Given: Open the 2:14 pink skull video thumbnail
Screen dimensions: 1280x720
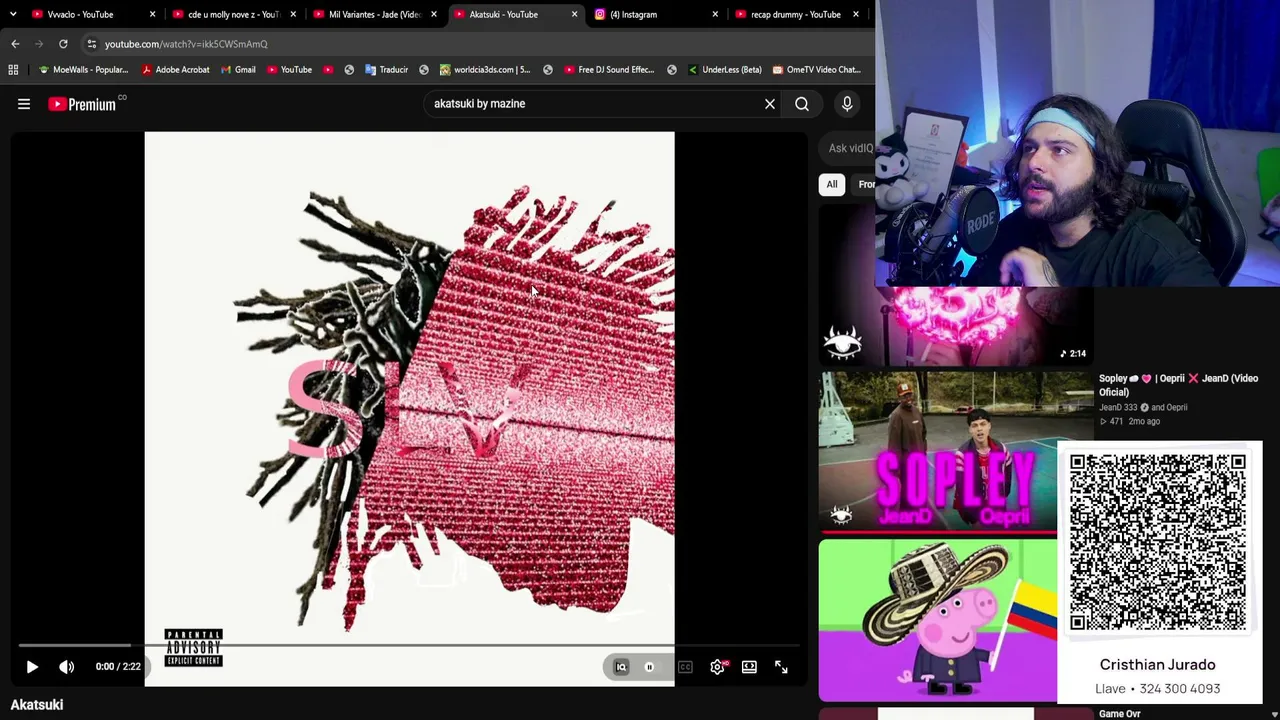Looking at the screenshot, I should tap(956, 326).
